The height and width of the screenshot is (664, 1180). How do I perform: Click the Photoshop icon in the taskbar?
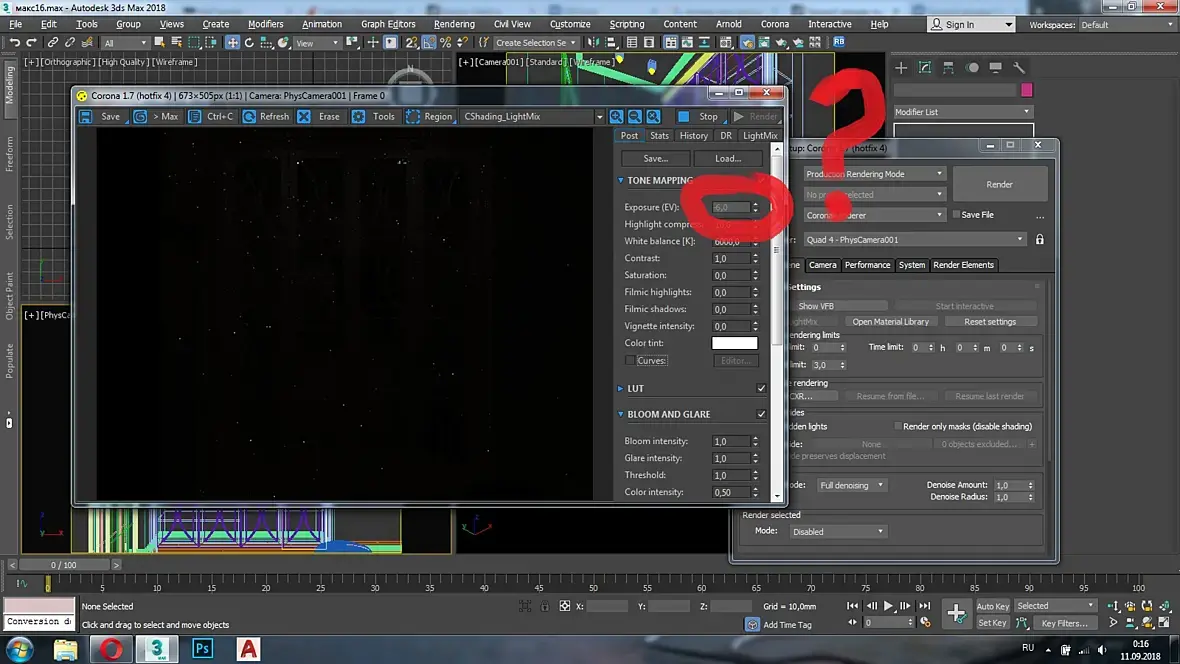tap(203, 649)
